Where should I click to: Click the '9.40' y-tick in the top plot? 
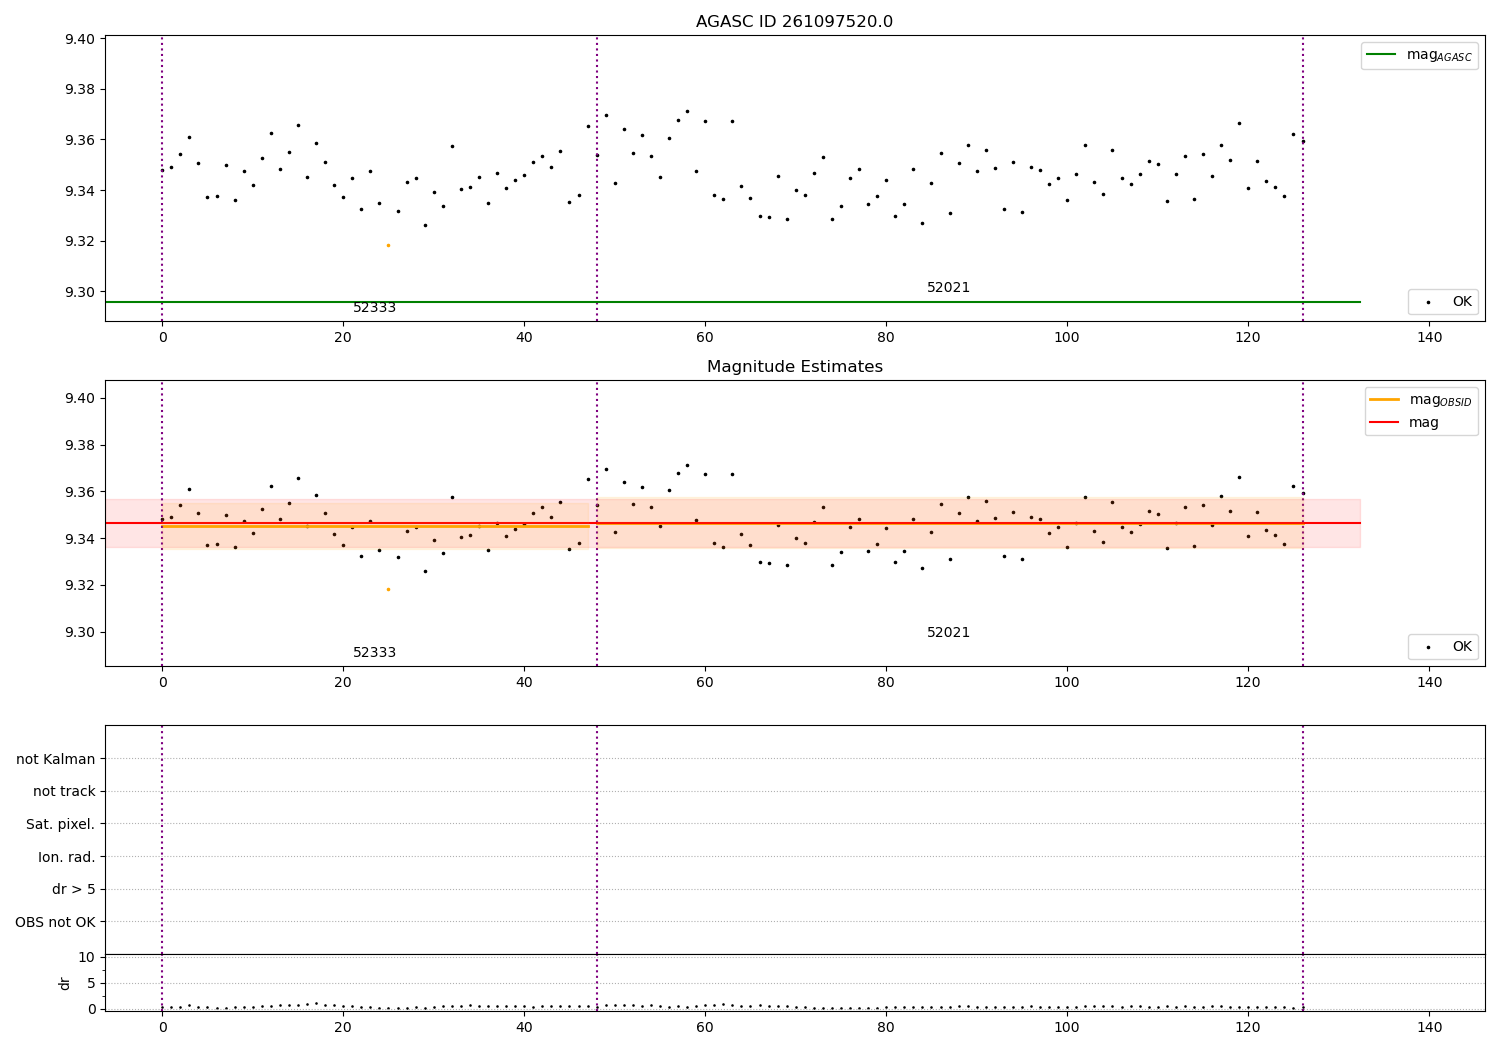click(80, 39)
